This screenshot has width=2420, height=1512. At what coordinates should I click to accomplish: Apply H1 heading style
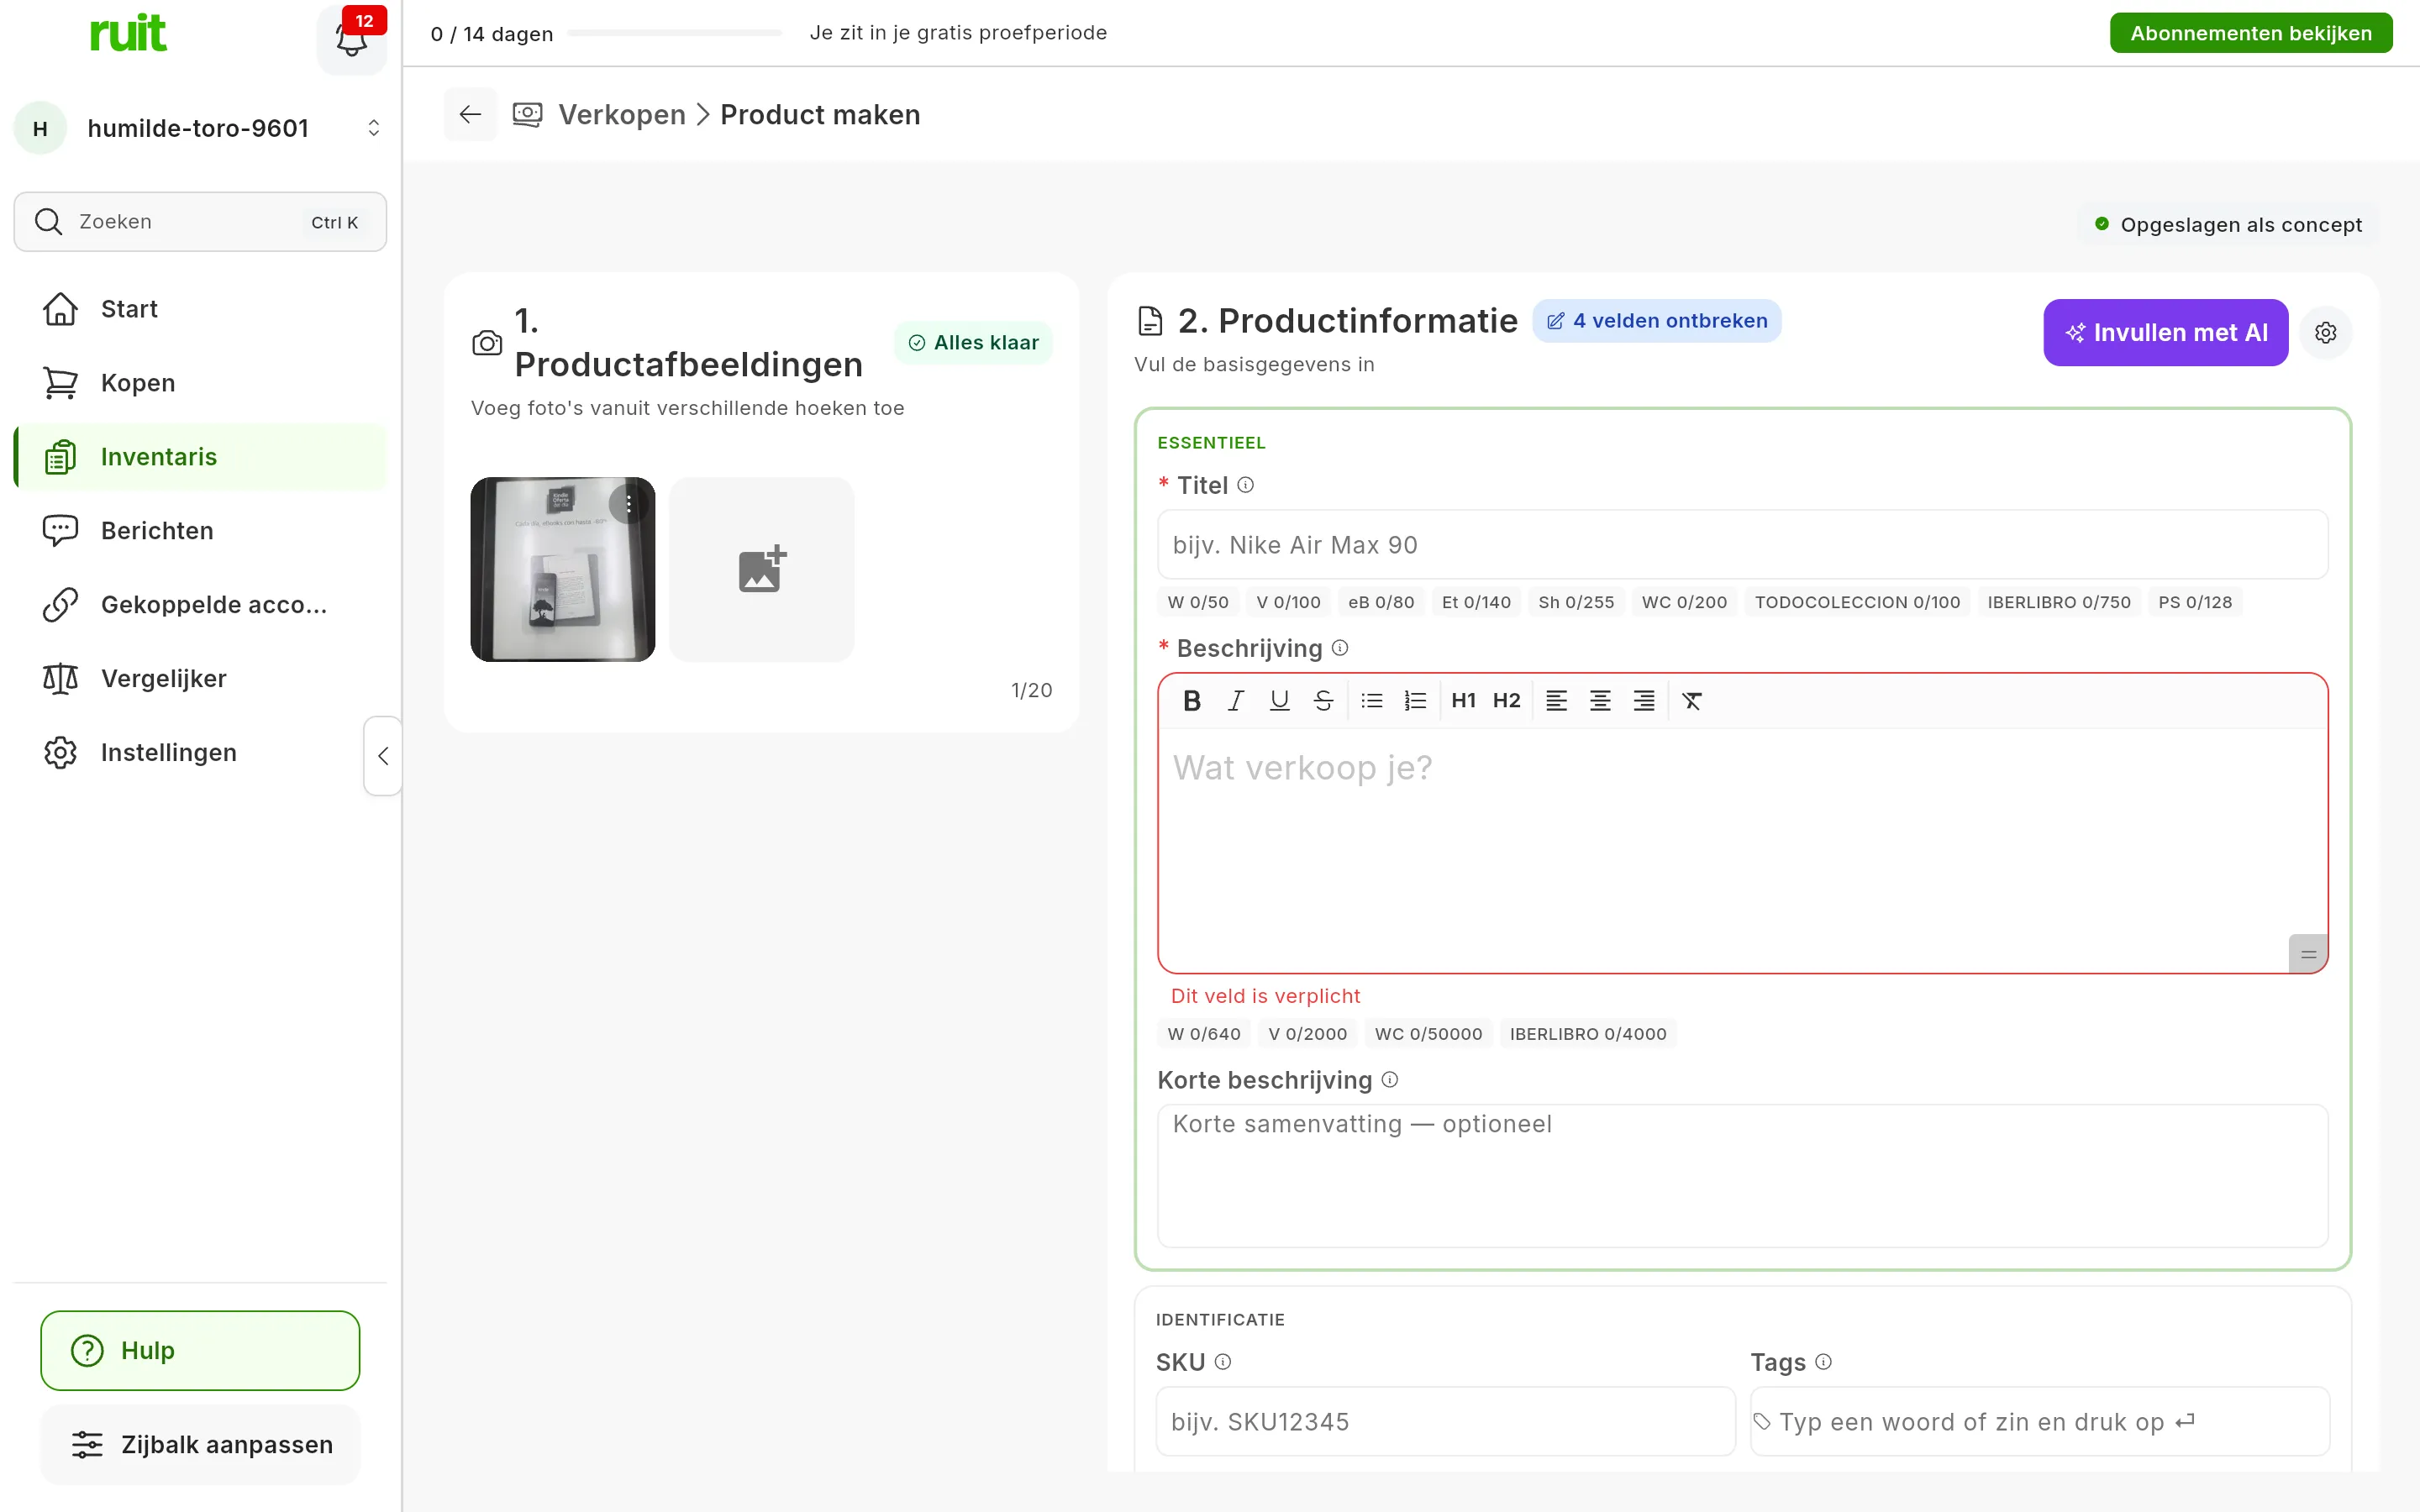point(1463,701)
